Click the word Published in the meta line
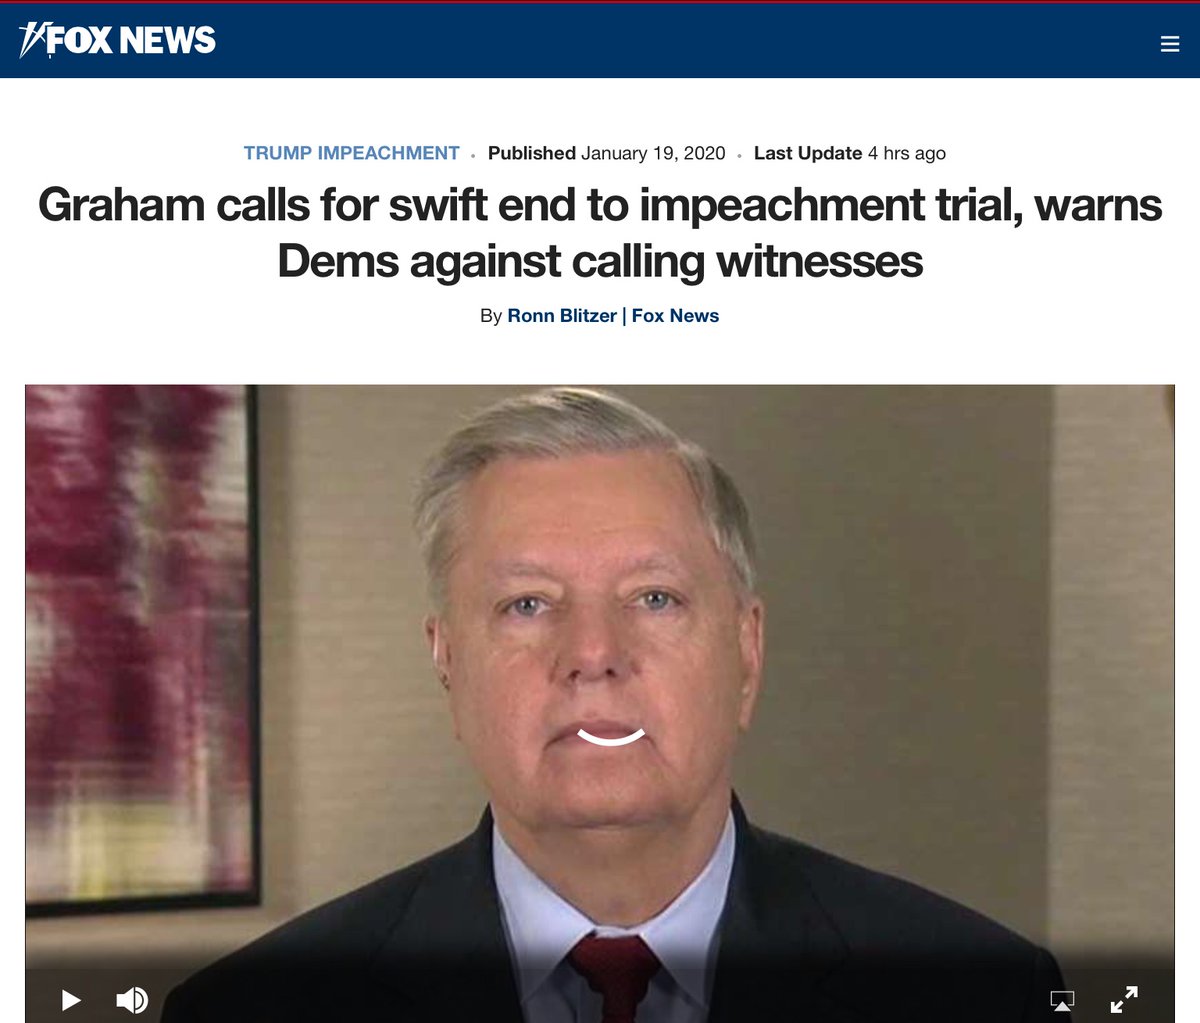1200x1023 pixels. (531, 153)
